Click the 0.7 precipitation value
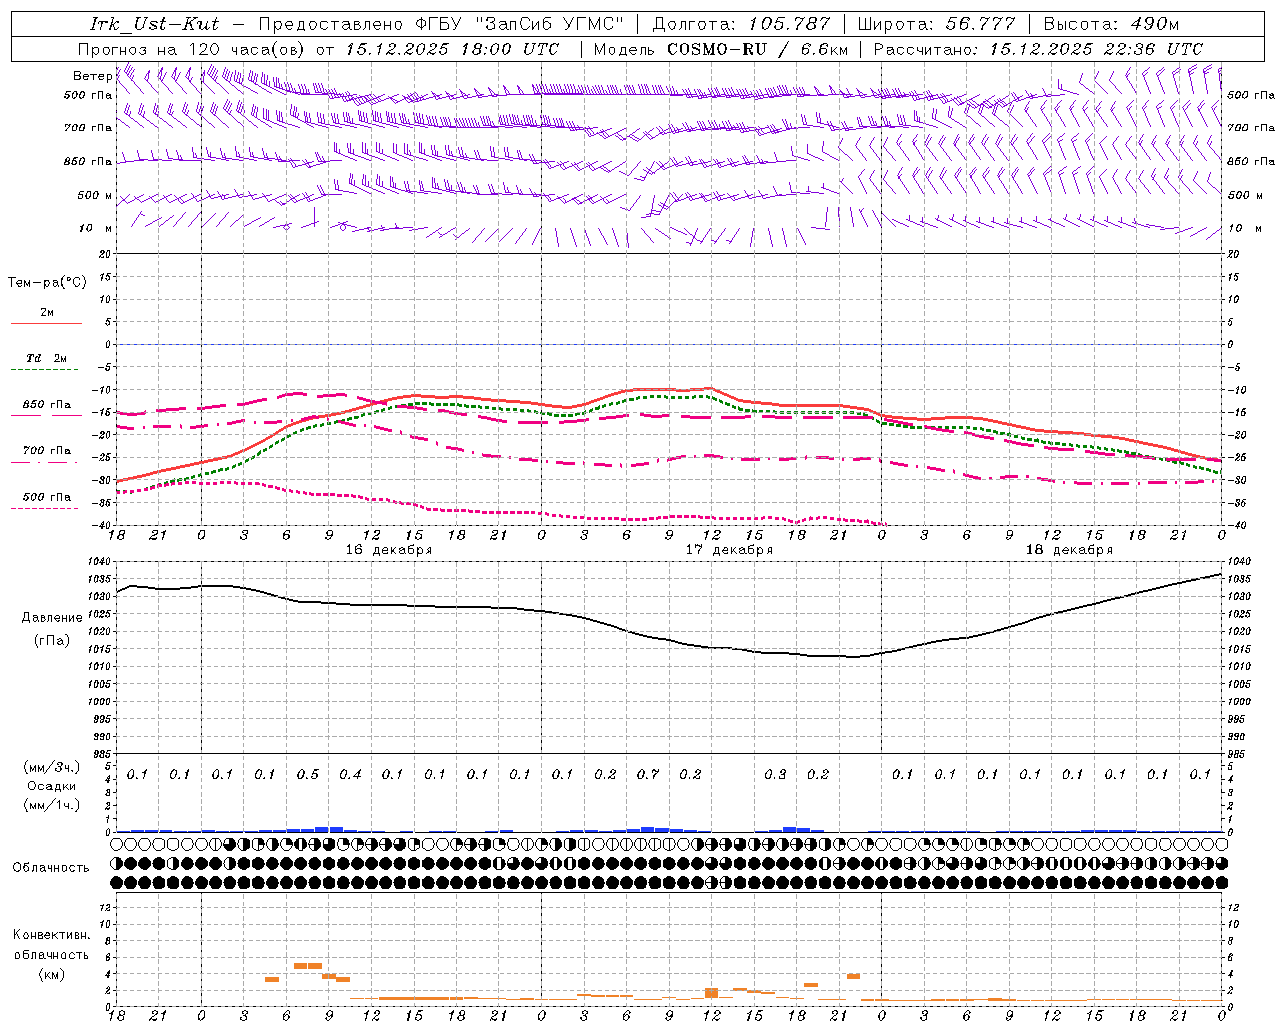1280x1024 pixels. tap(648, 775)
